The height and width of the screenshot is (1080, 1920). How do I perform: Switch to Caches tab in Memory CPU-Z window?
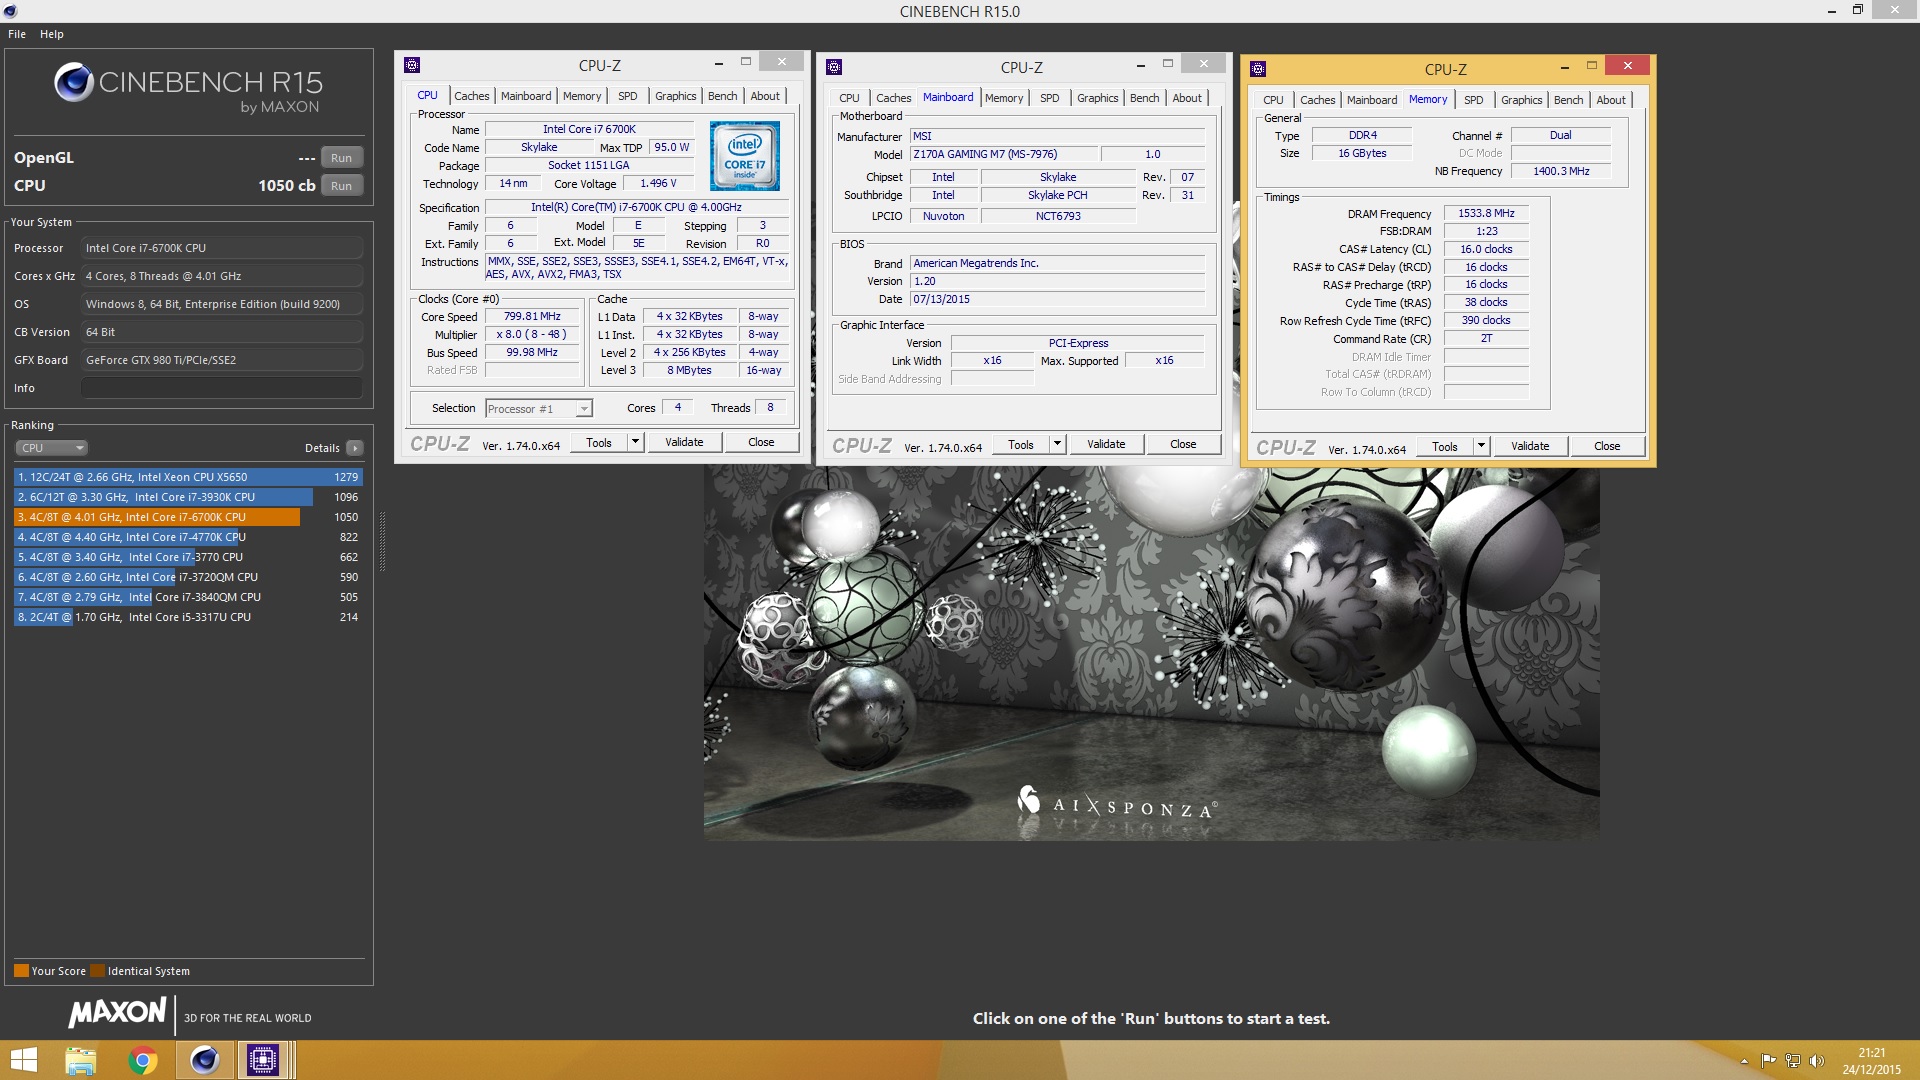1317,100
